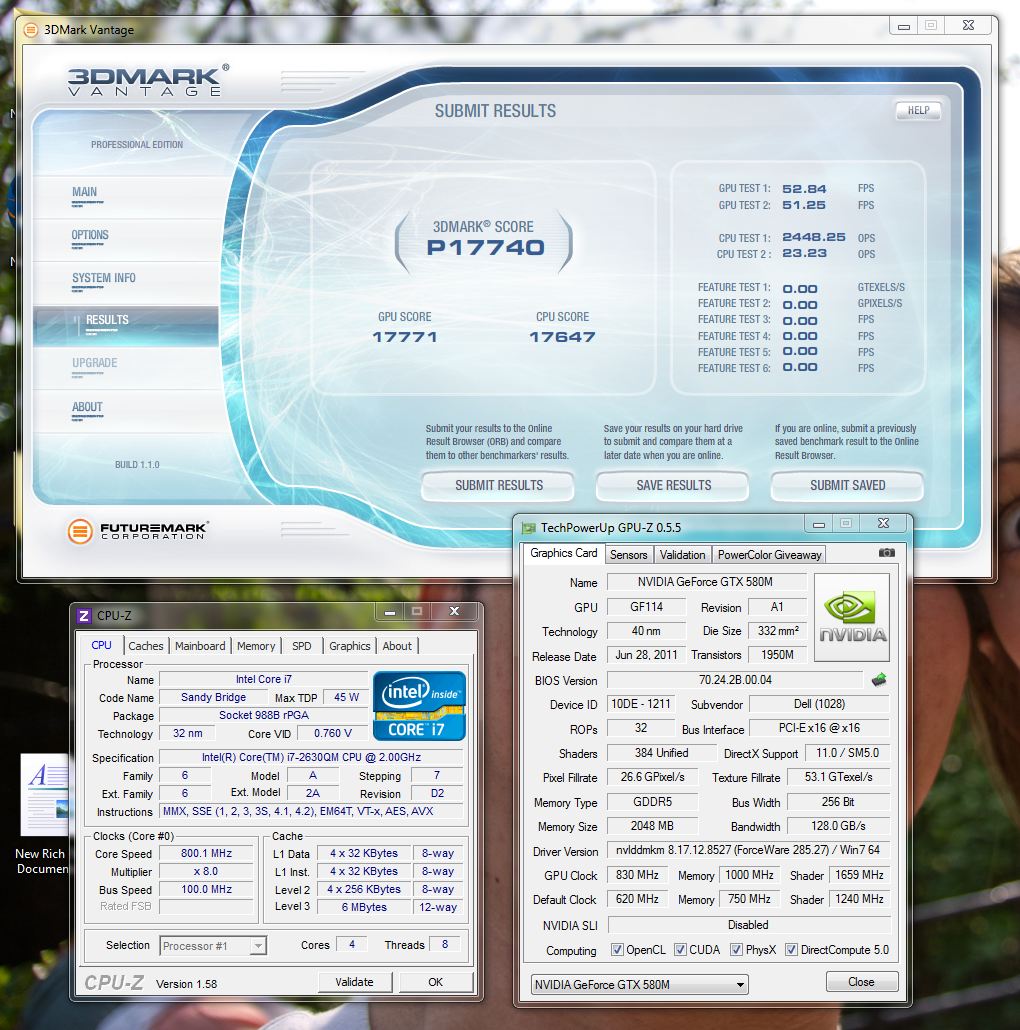Switch to the Mainboard tab in CPU-Z
The width and height of the screenshot is (1020, 1030).
(200, 646)
